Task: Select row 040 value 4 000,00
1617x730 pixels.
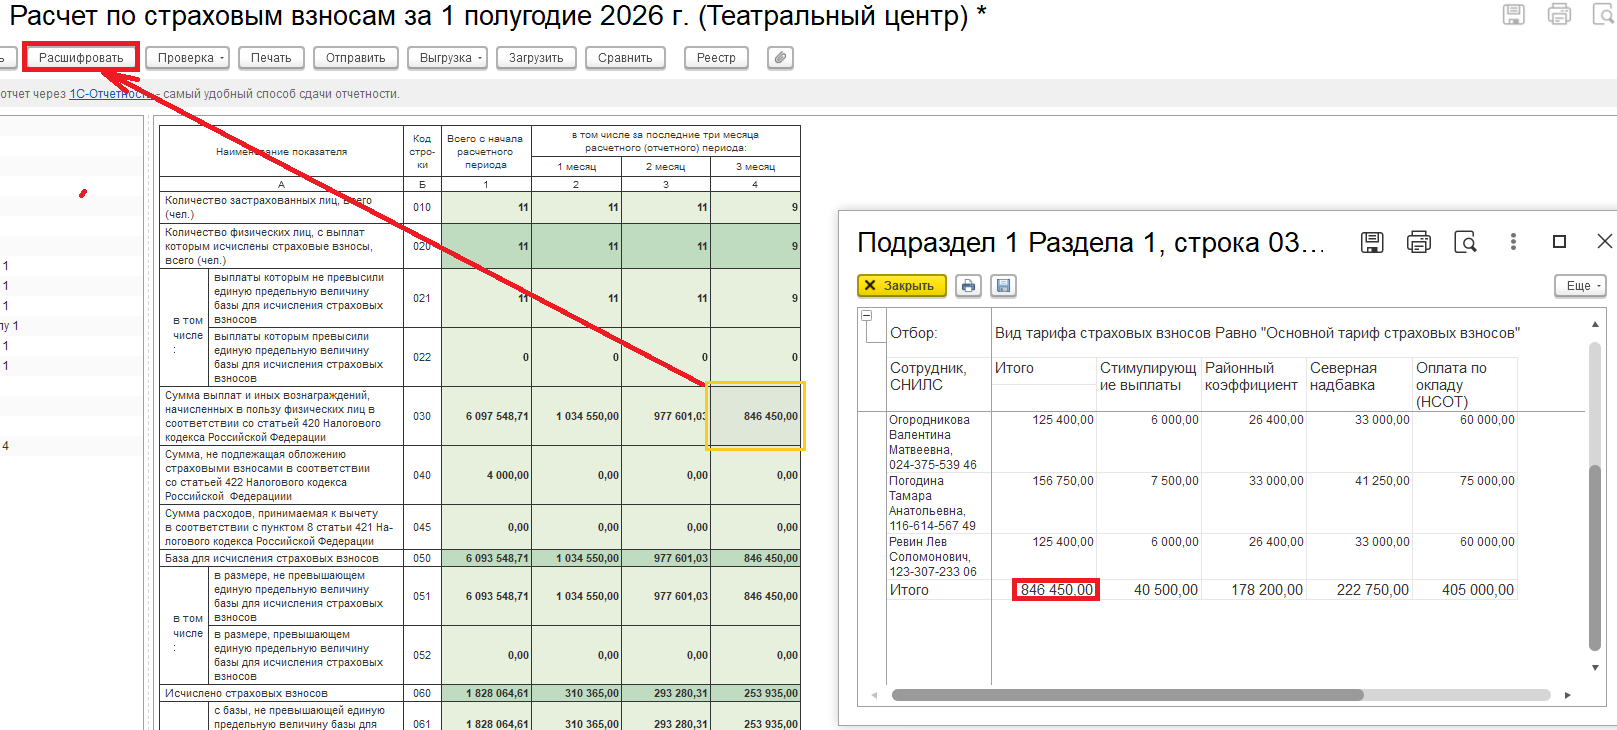Action: tap(486, 475)
